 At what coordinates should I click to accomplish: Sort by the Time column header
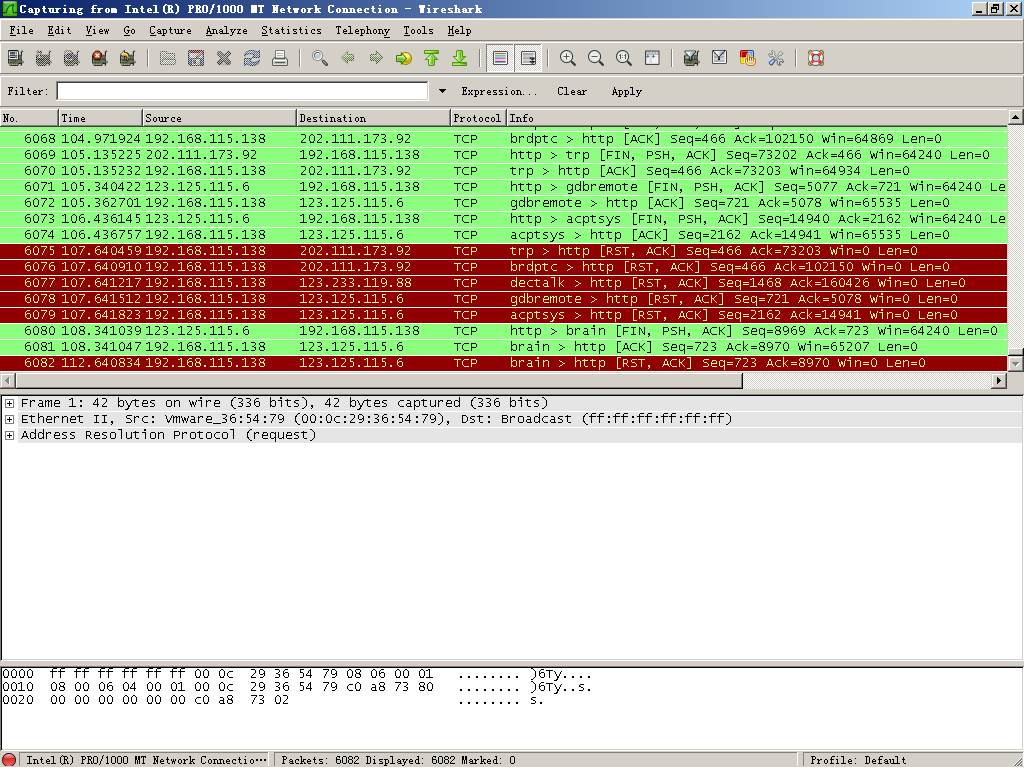coord(101,118)
